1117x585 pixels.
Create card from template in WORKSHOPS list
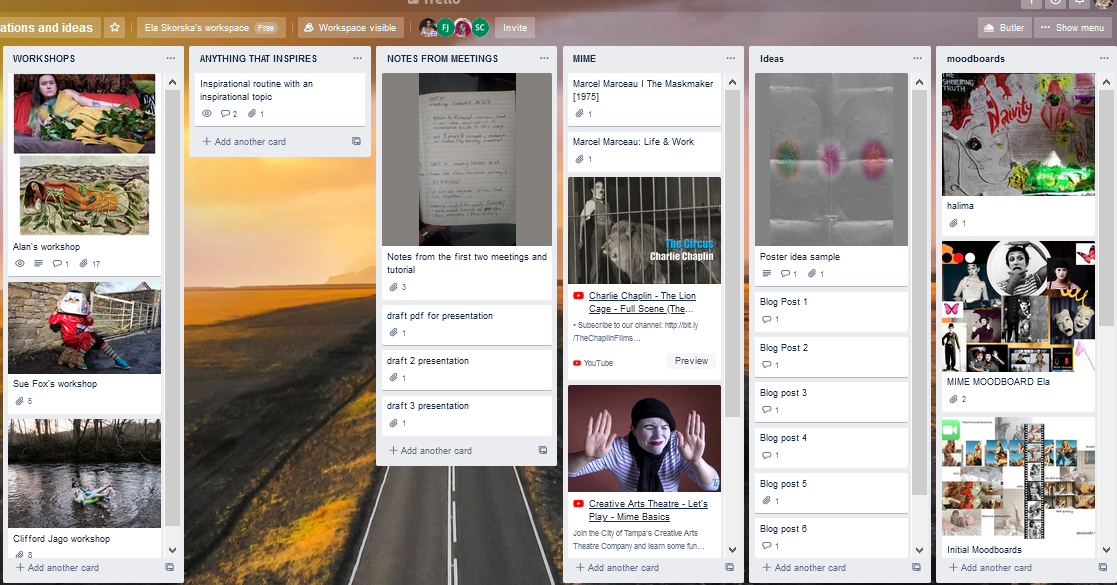pos(169,567)
